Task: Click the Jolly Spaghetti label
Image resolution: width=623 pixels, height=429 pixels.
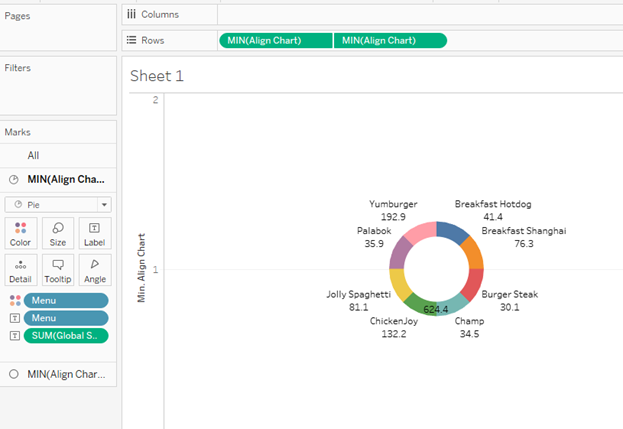Action: [358, 294]
